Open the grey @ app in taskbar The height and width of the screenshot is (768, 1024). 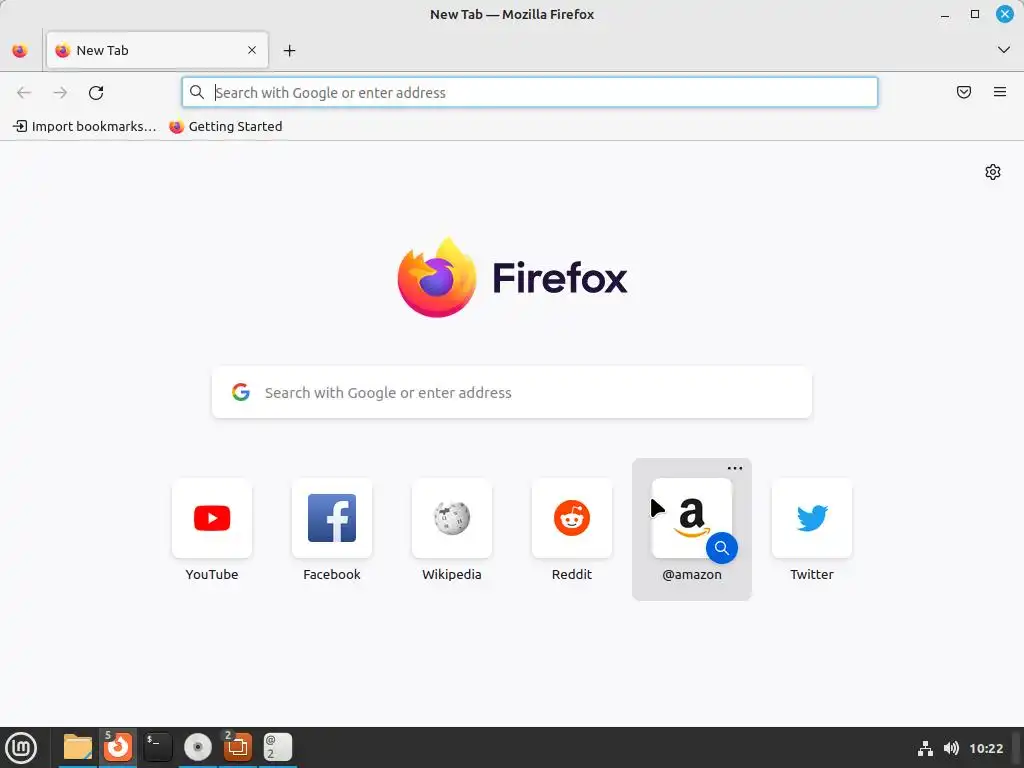coord(278,748)
